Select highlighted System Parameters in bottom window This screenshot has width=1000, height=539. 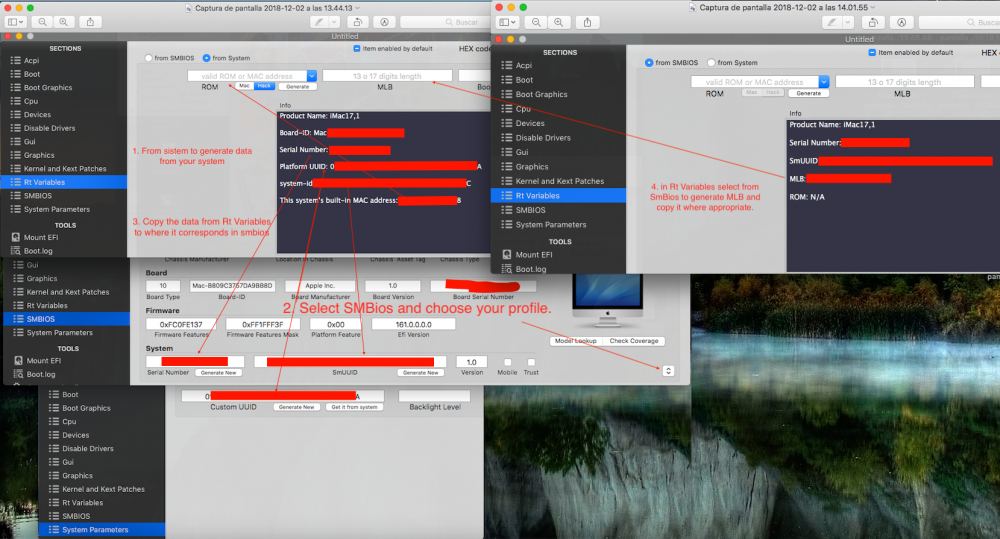pyautogui.click(x=102, y=529)
